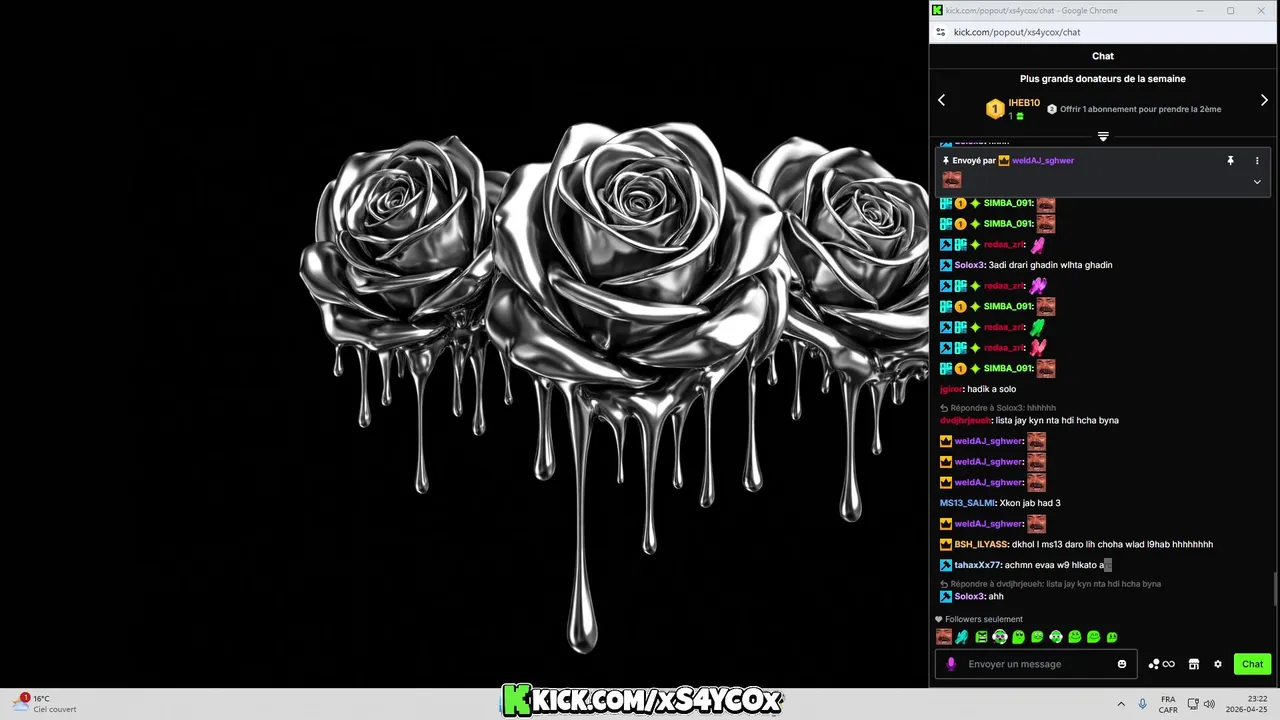Click the emote thumbnail in pinned message
Viewport: 1280px width, 720px height.
pos(952,180)
